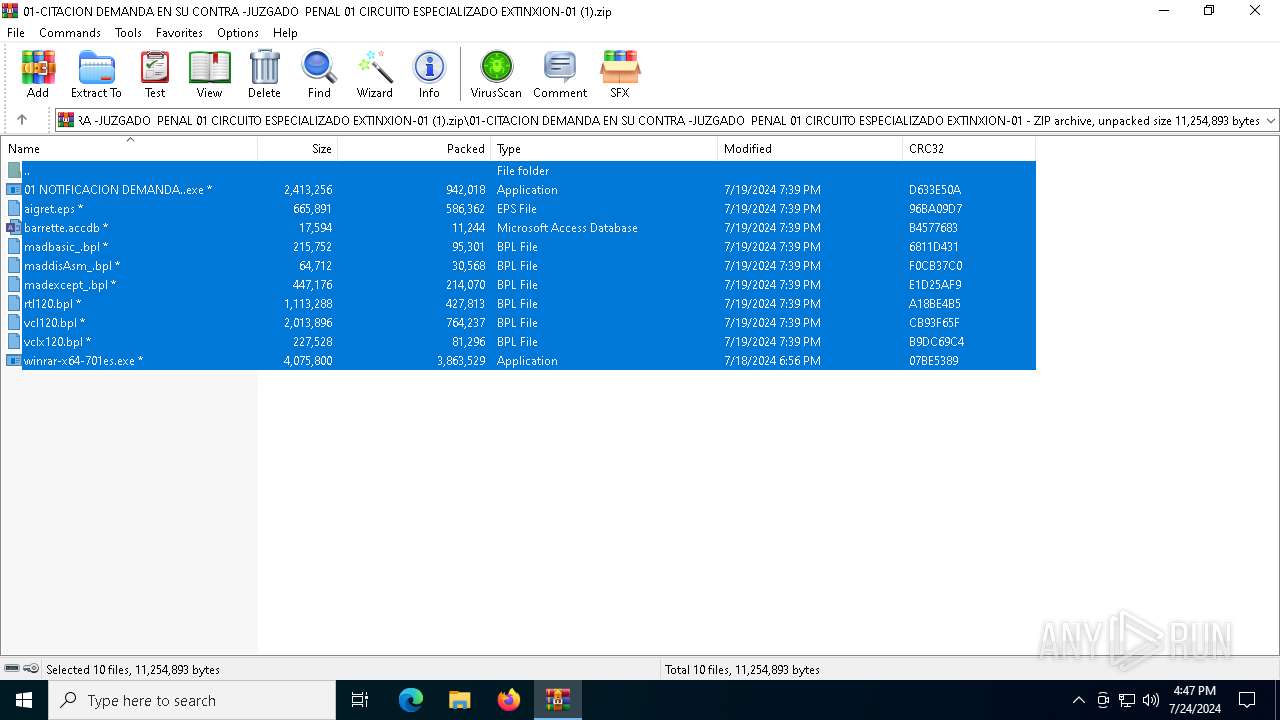Image resolution: width=1280 pixels, height=720 pixels.
Task: Click the Windows Start button
Action: 24,700
